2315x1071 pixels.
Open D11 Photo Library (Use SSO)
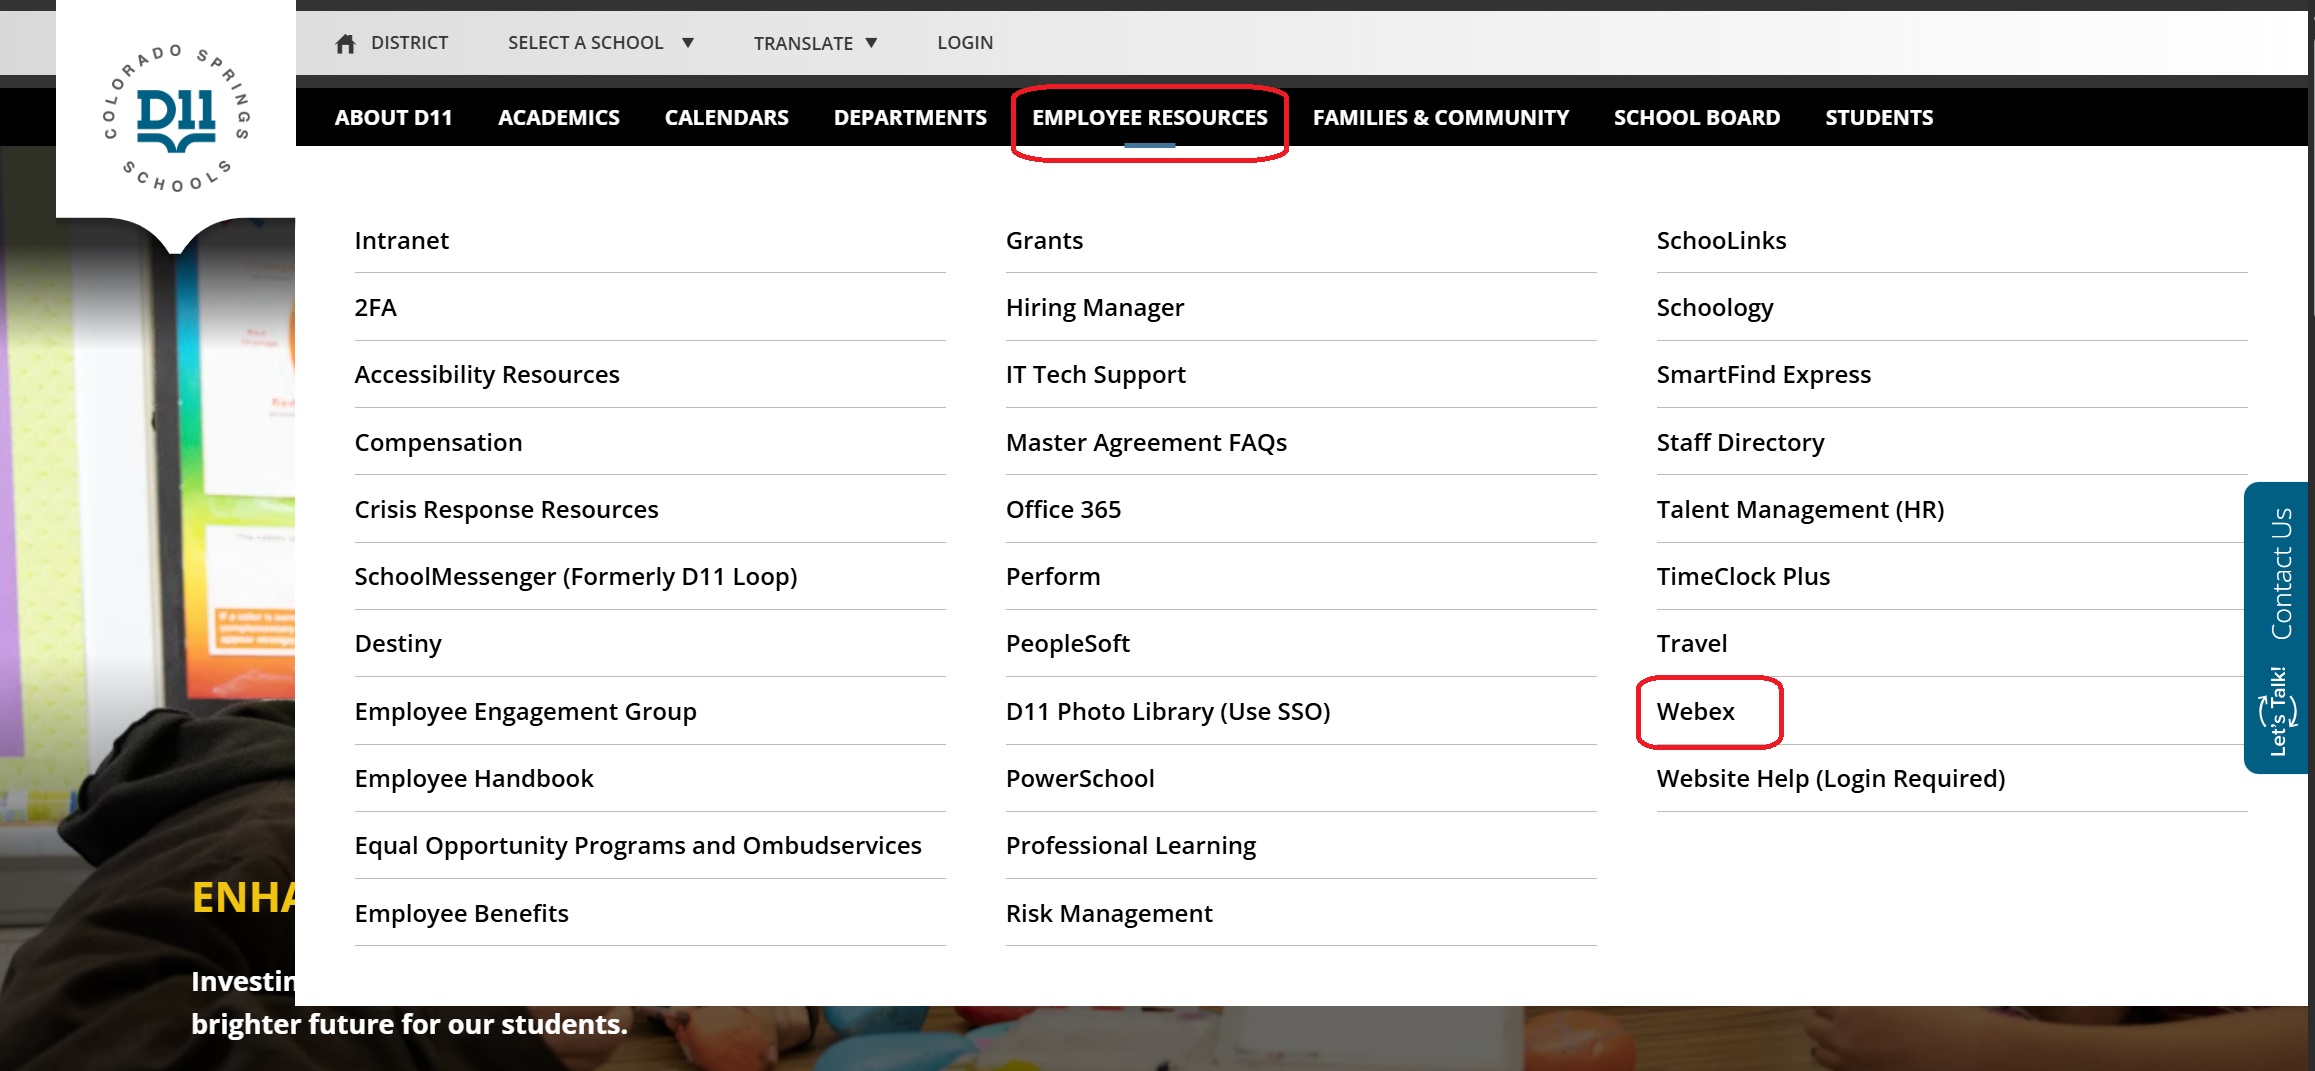(x=1168, y=711)
